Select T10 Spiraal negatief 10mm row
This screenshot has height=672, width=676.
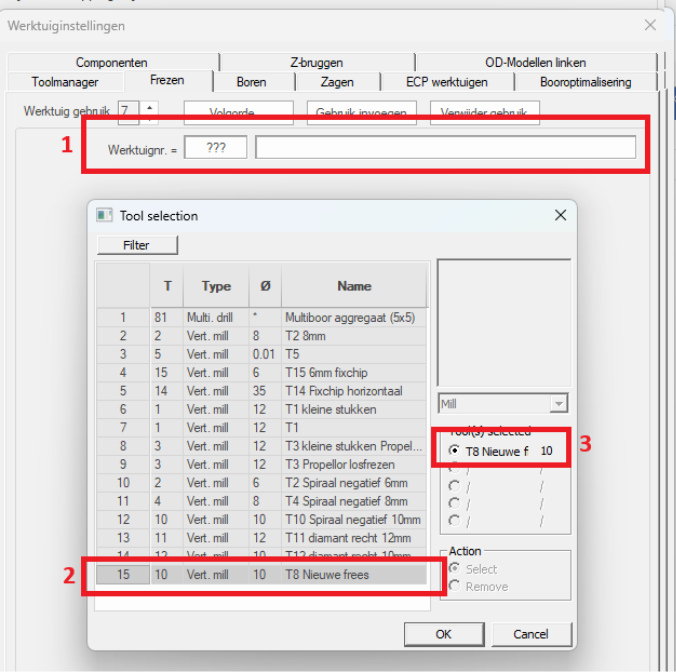tap(262, 519)
